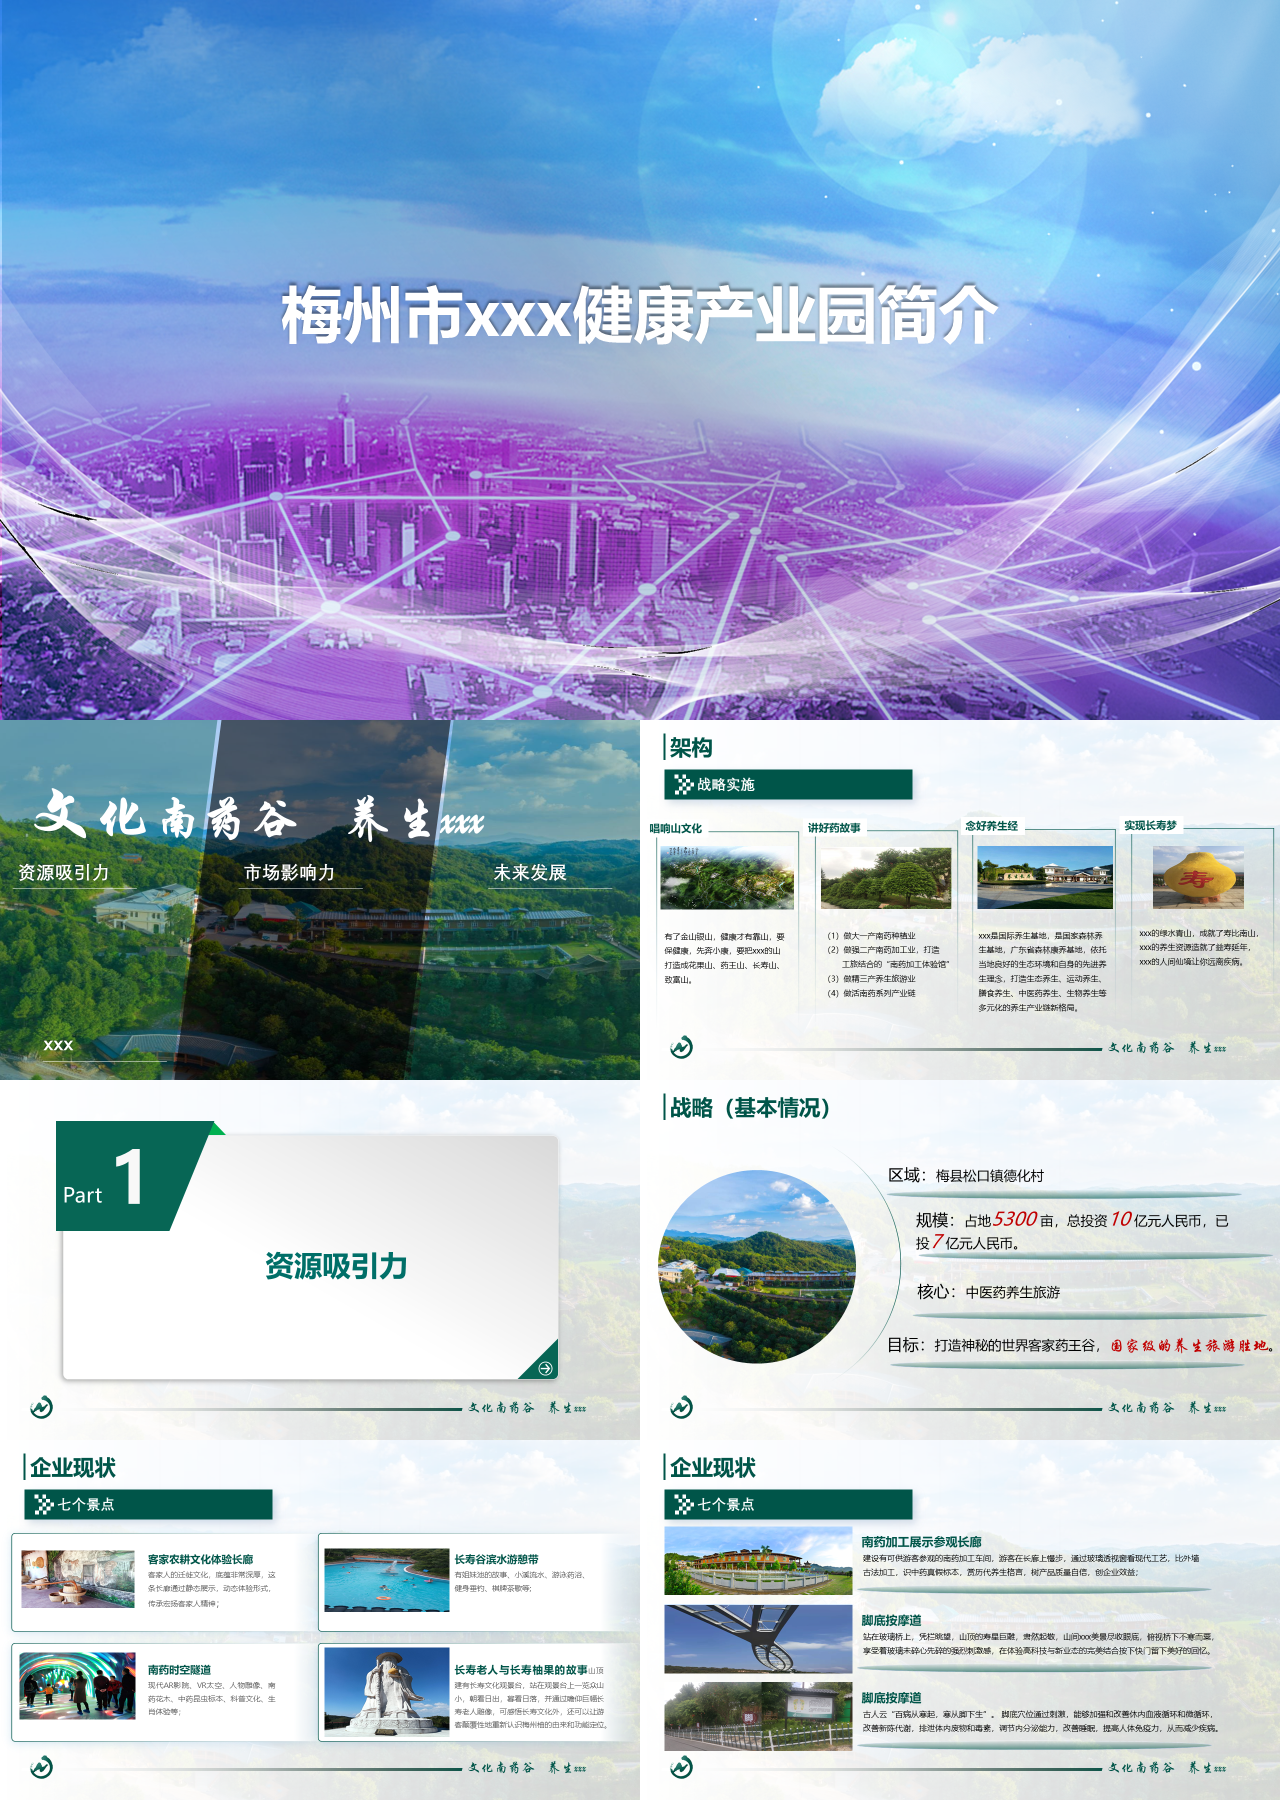Open the fenced signboard path photo
1280x1800 pixels.
pos(758,1716)
